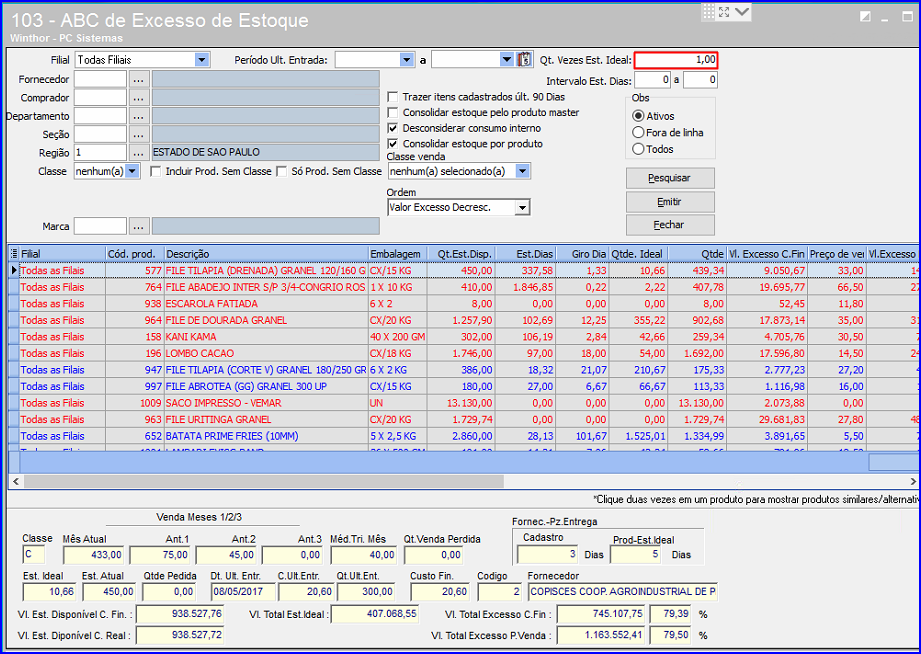Select the Todos radio option
This screenshot has width=921, height=654.
(638, 149)
